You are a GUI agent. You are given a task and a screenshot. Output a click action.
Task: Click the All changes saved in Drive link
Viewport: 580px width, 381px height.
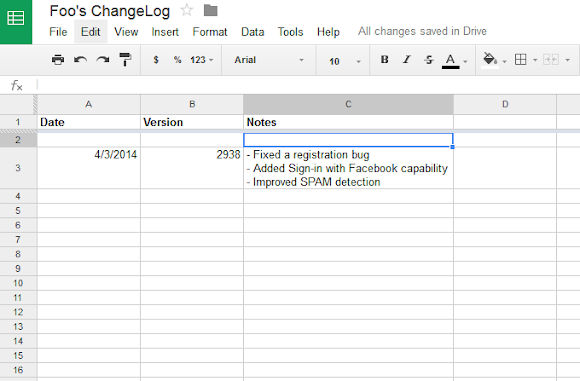(x=422, y=31)
